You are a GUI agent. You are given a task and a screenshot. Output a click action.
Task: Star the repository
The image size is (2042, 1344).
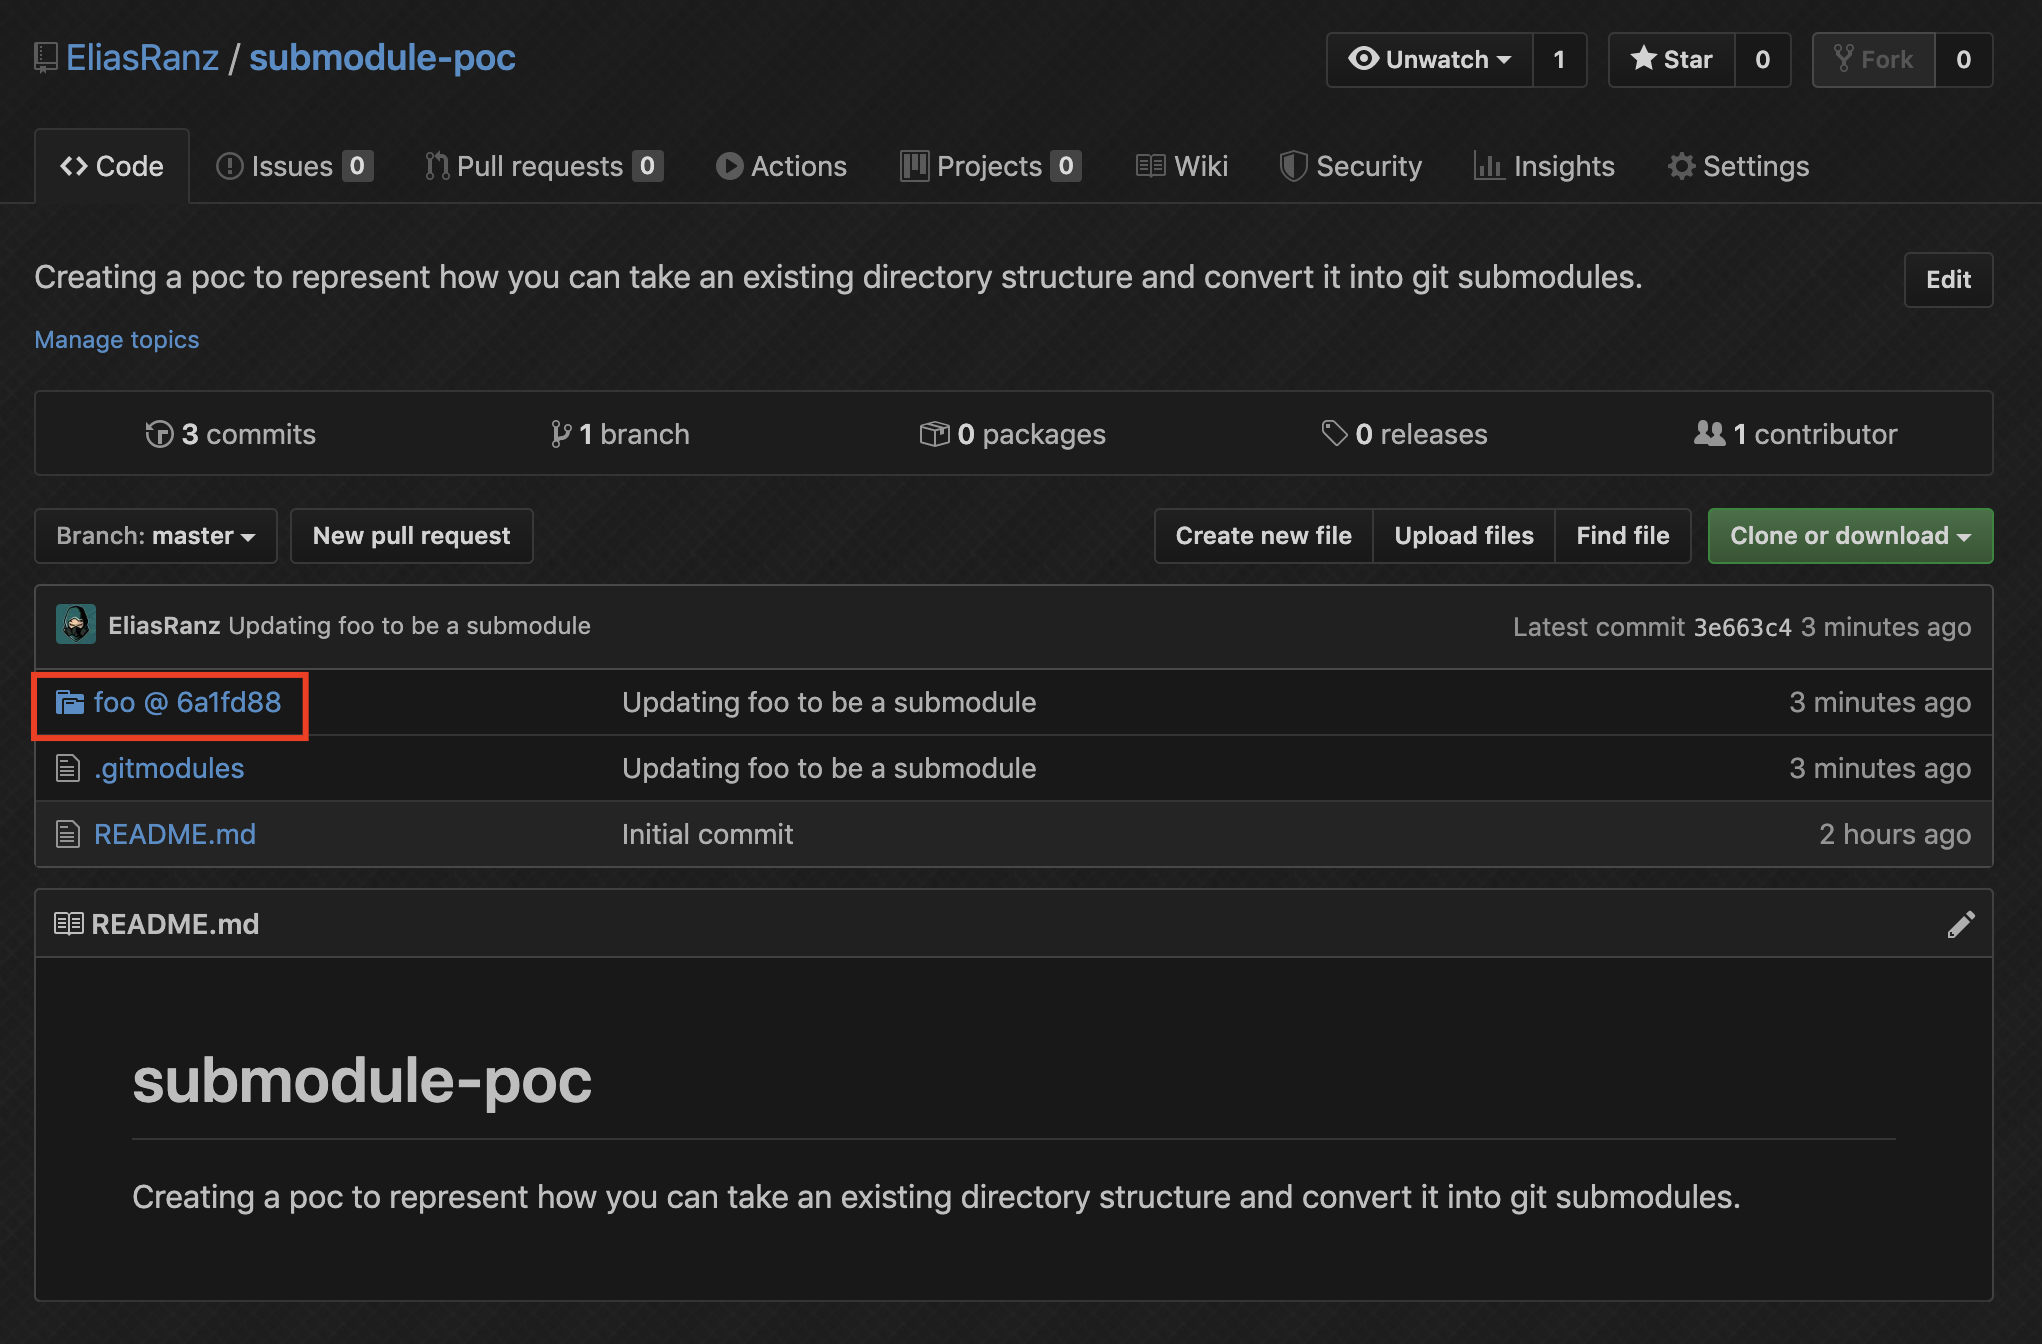pos(1672,60)
